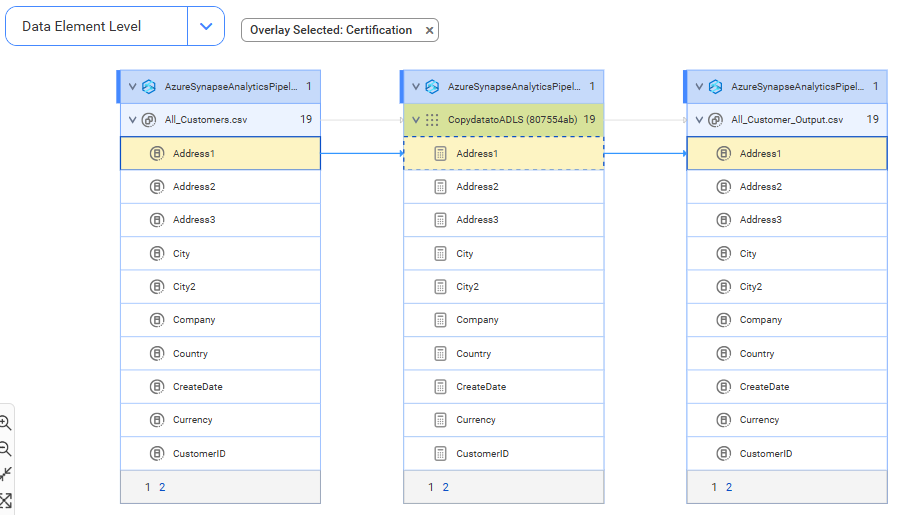Select CreateDate in All_Customers.csv
This screenshot has height=515, width=907.
coord(220,387)
